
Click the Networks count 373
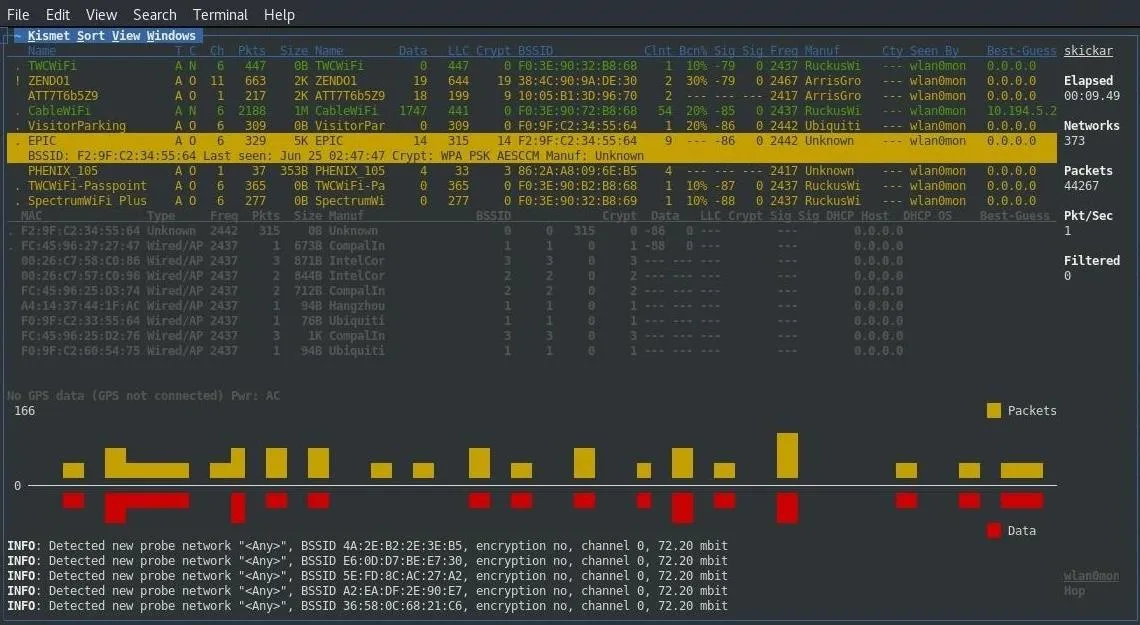(x=1074, y=141)
